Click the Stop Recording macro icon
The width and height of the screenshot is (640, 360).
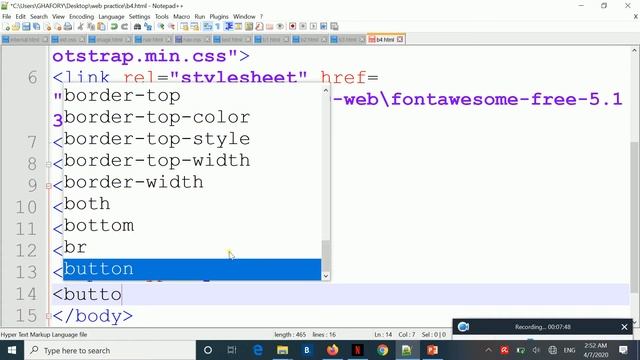click(x=303, y=27)
